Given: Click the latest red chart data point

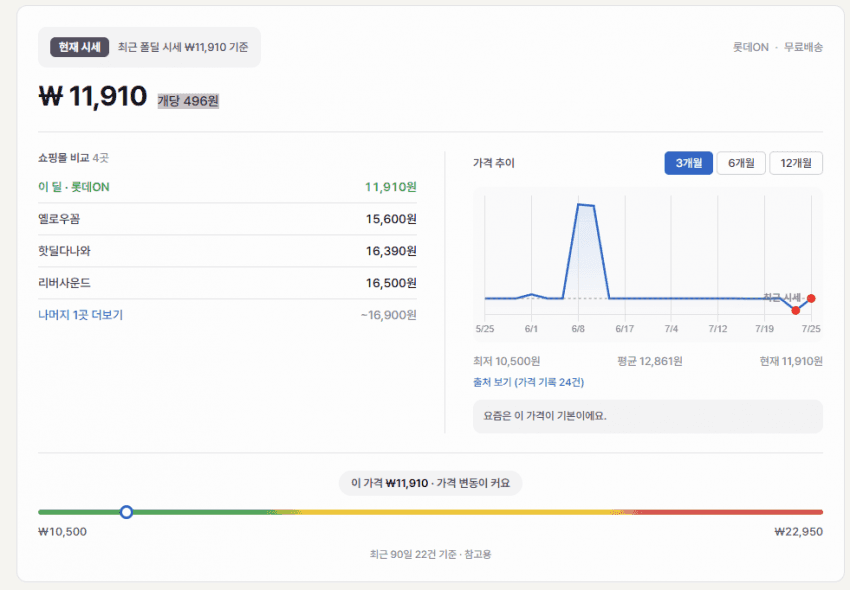Looking at the screenshot, I should [x=811, y=298].
